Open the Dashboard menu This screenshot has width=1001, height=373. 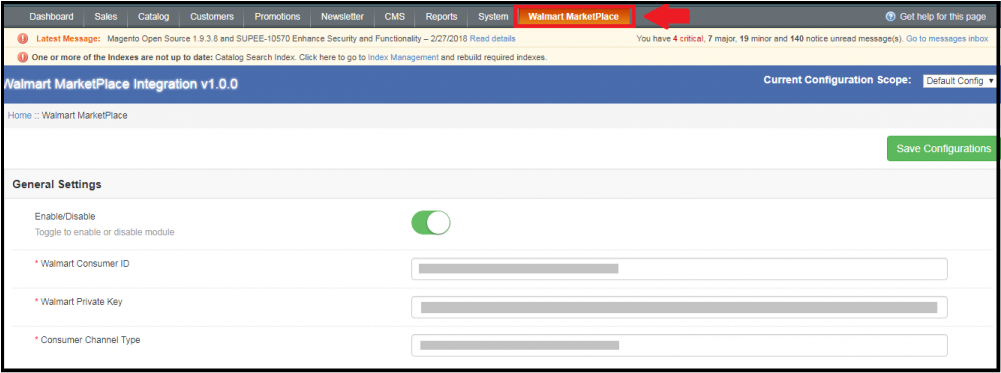(x=51, y=17)
